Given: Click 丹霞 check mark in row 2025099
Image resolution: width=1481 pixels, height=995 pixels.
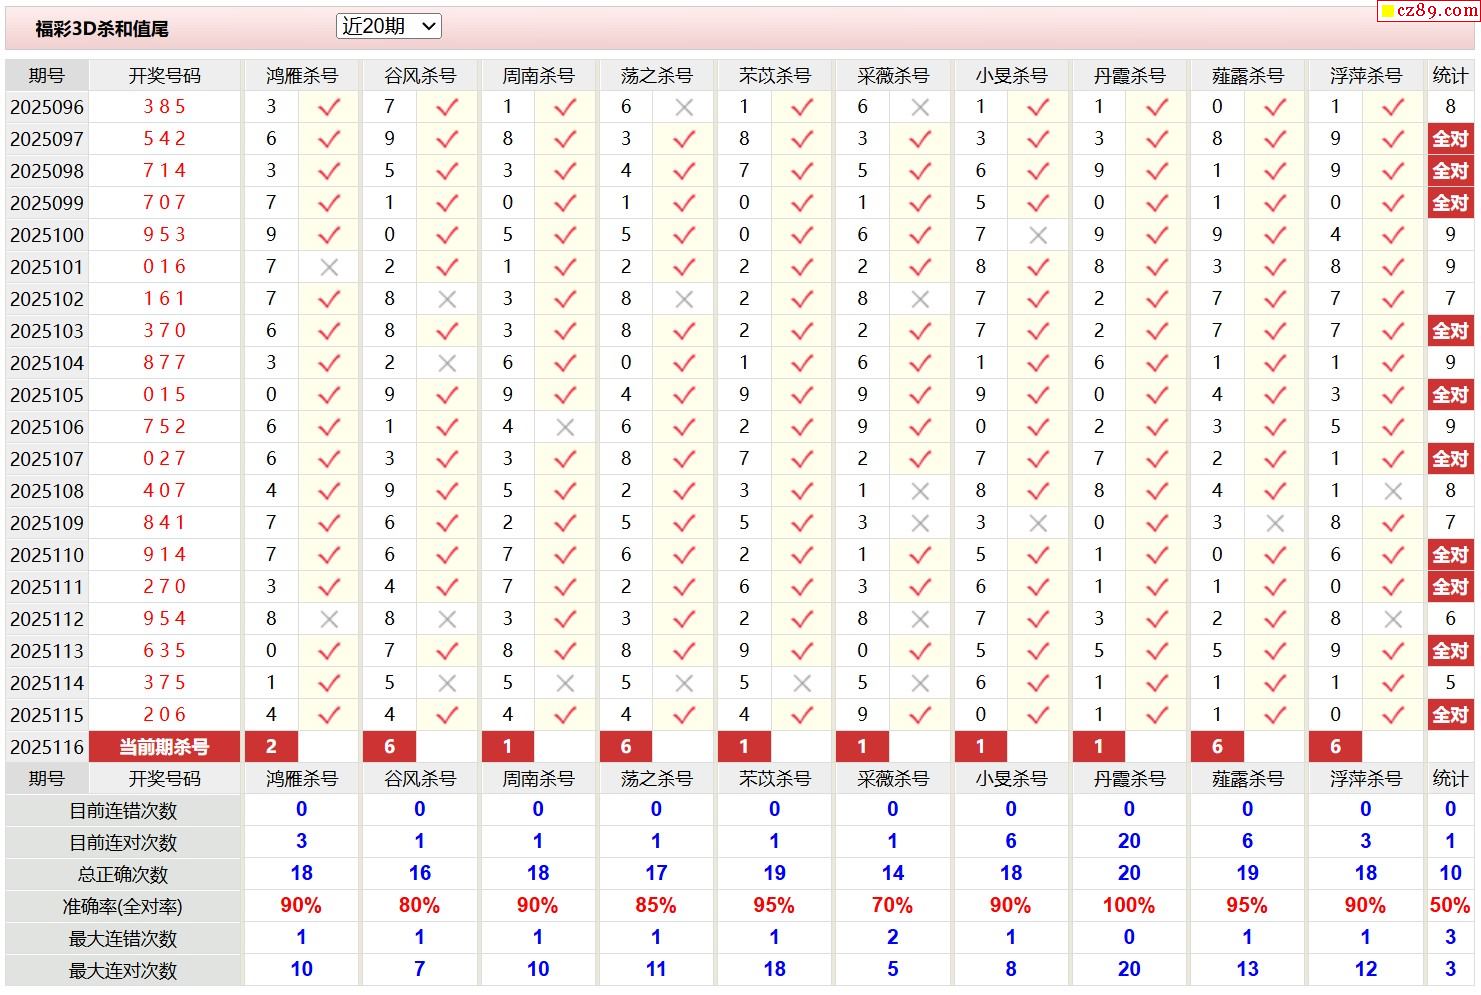Looking at the screenshot, I should pos(1157,203).
